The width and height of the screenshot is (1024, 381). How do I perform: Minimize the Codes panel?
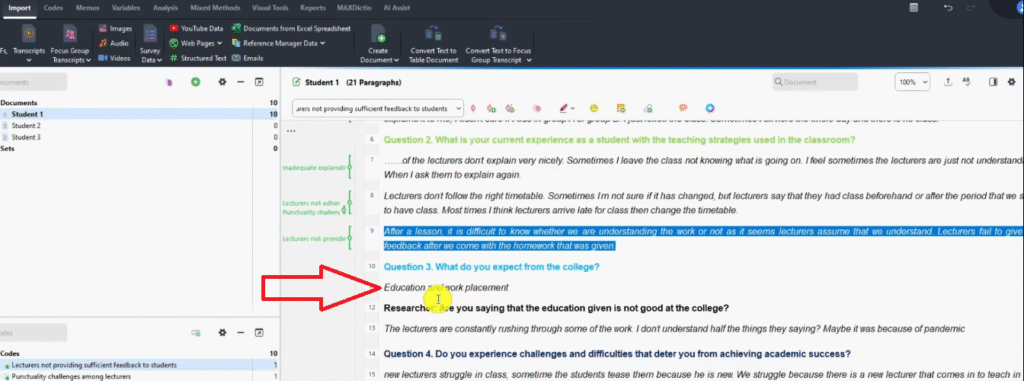coord(240,333)
